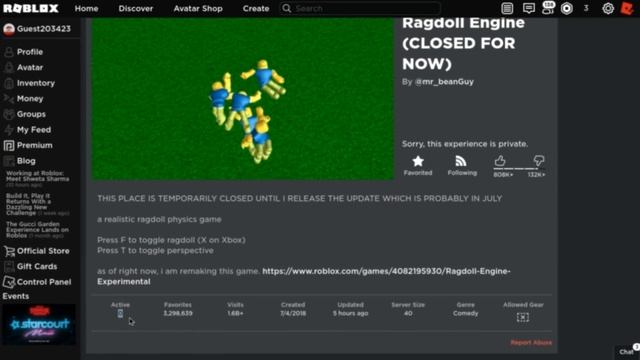
Task: Click the Starcourt Mall event banner
Action: (39, 324)
